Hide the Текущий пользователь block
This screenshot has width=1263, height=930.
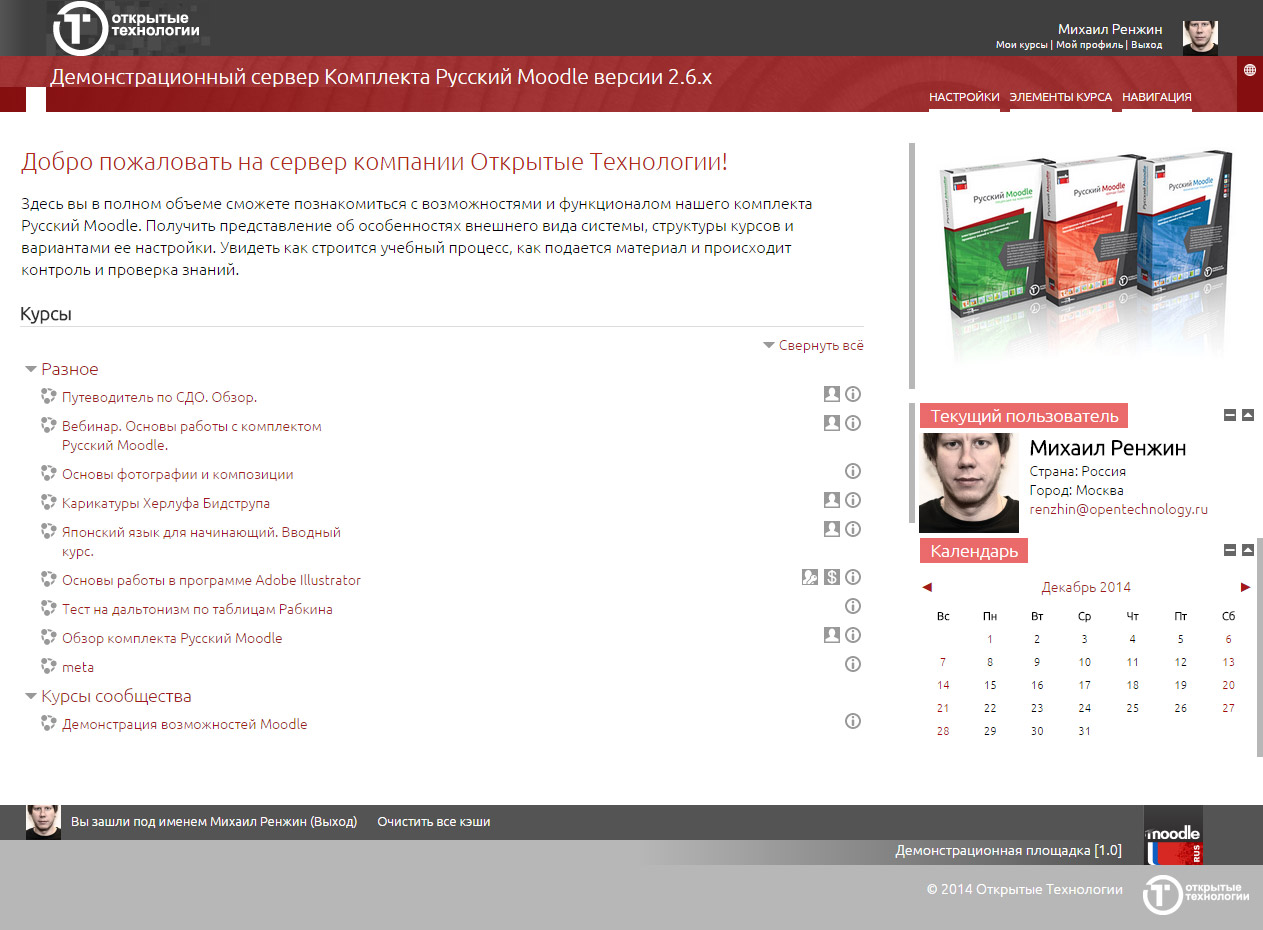pyautogui.click(x=1230, y=415)
